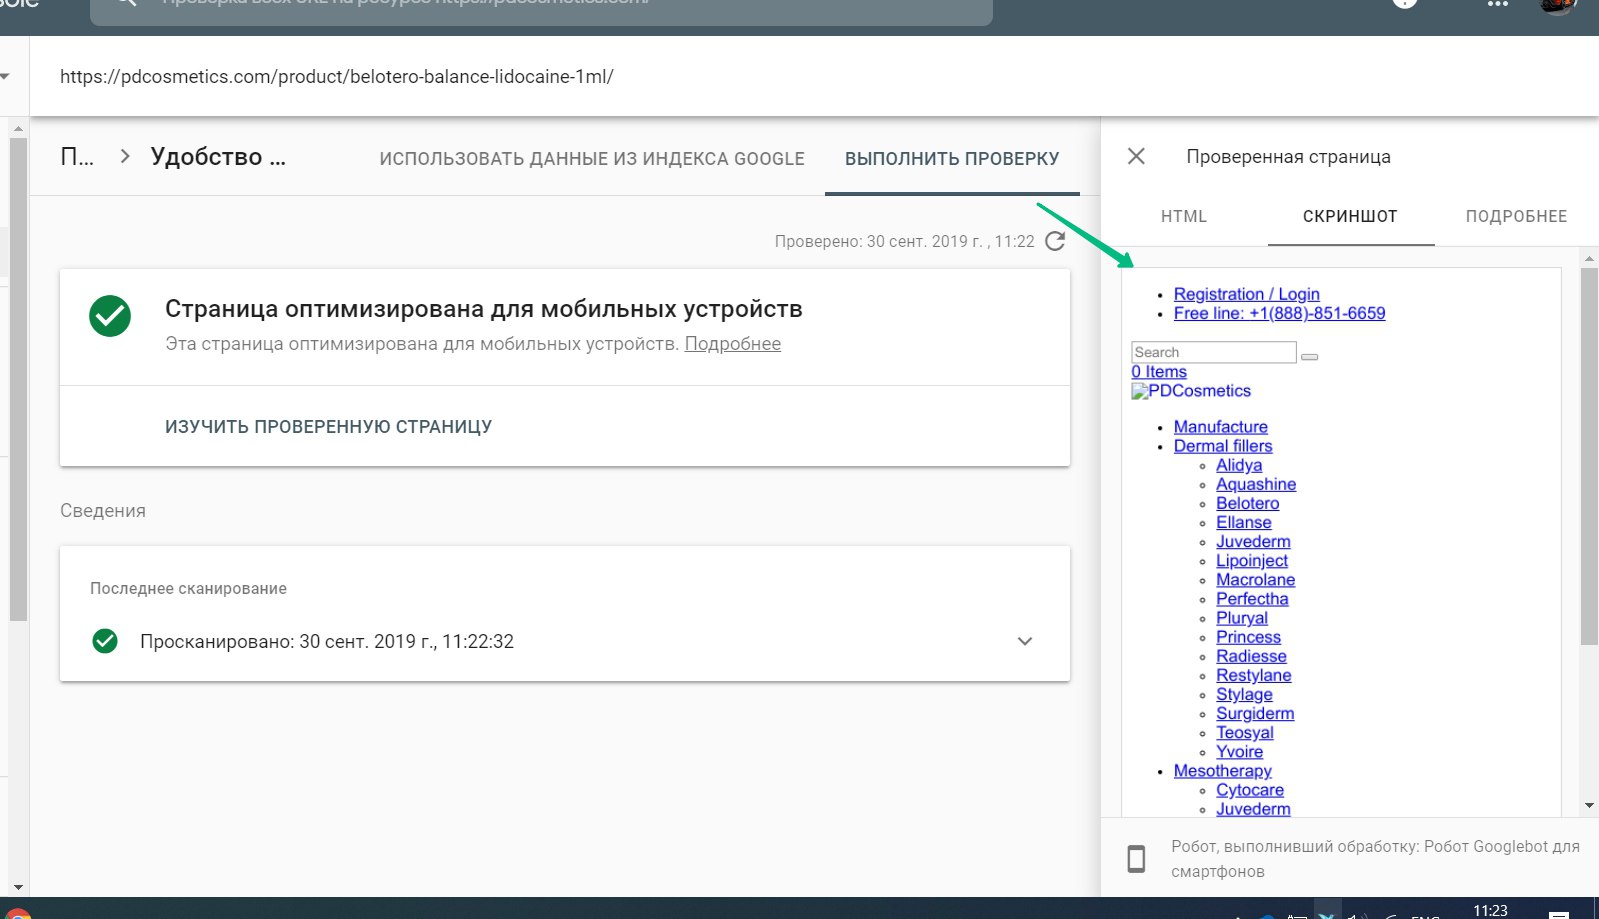The height and width of the screenshot is (919, 1599).
Task: Click the Cytocare link
Action: (x=1250, y=790)
